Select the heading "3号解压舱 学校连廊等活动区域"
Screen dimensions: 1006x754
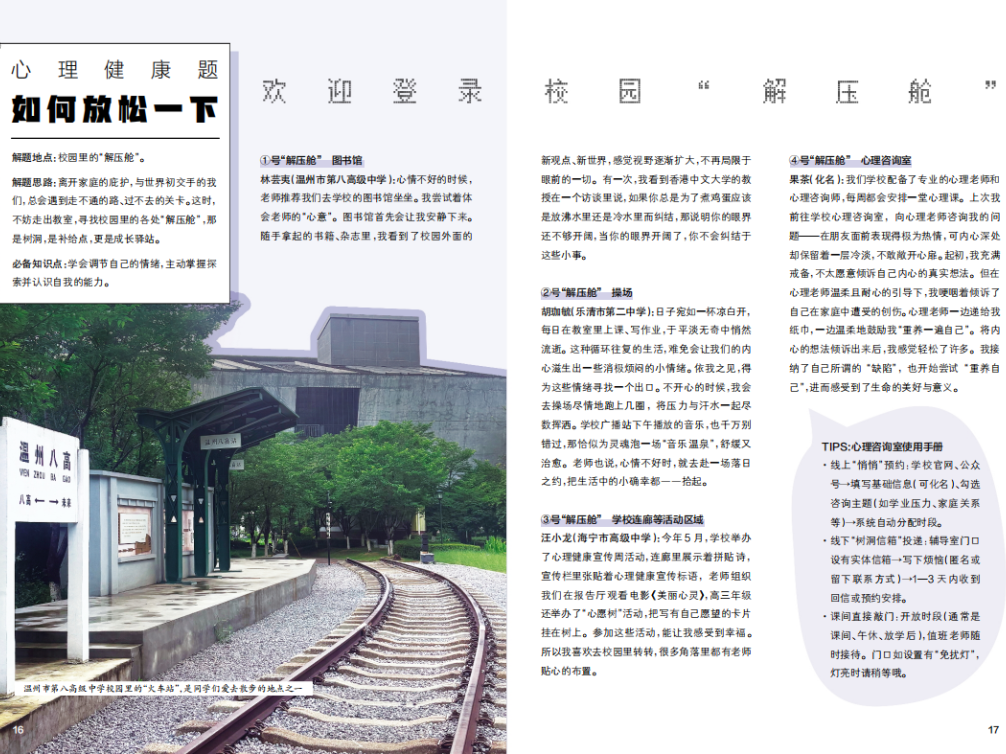click(622, 519)
